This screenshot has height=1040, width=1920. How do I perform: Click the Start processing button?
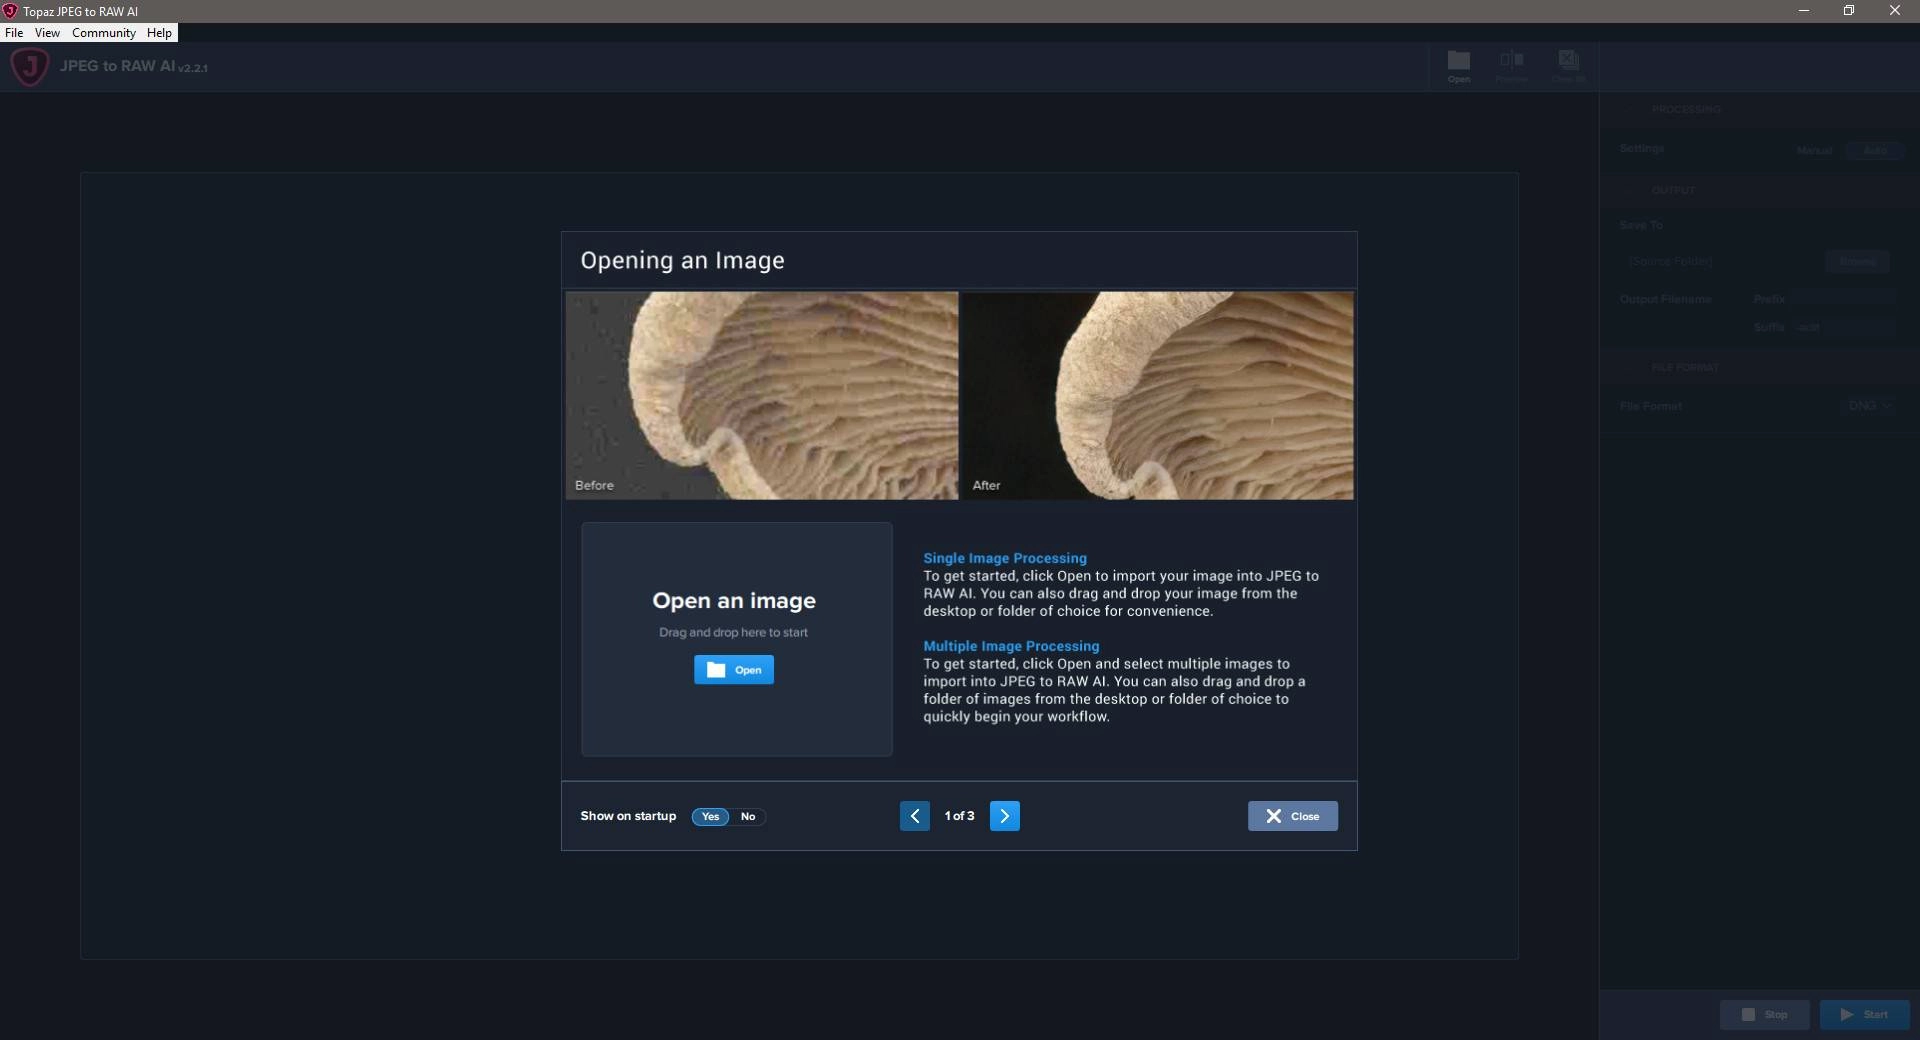(1865, 1015)
